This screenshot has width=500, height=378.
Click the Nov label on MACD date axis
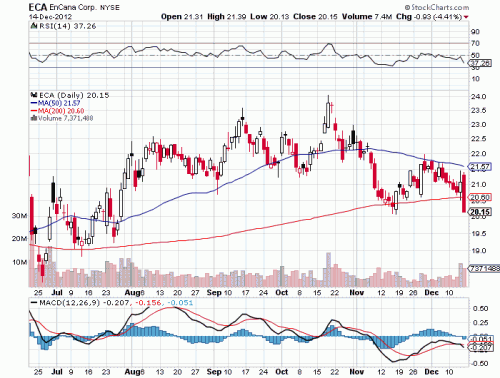point(356,372)
